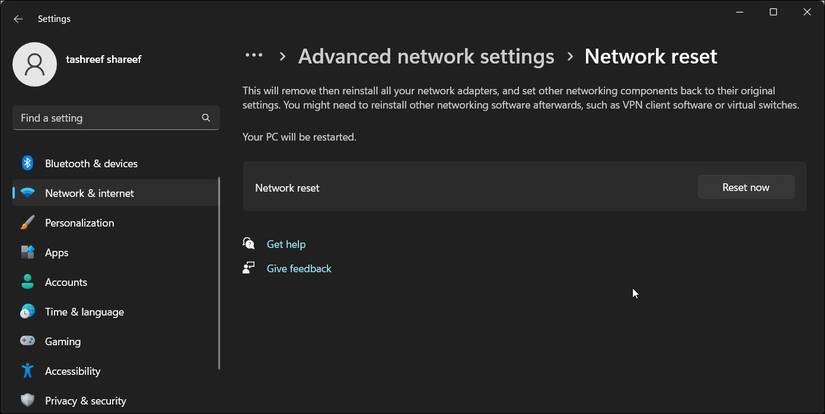Click the Gaming controller icon
The image size is (825, 414).
pos(28,341)
